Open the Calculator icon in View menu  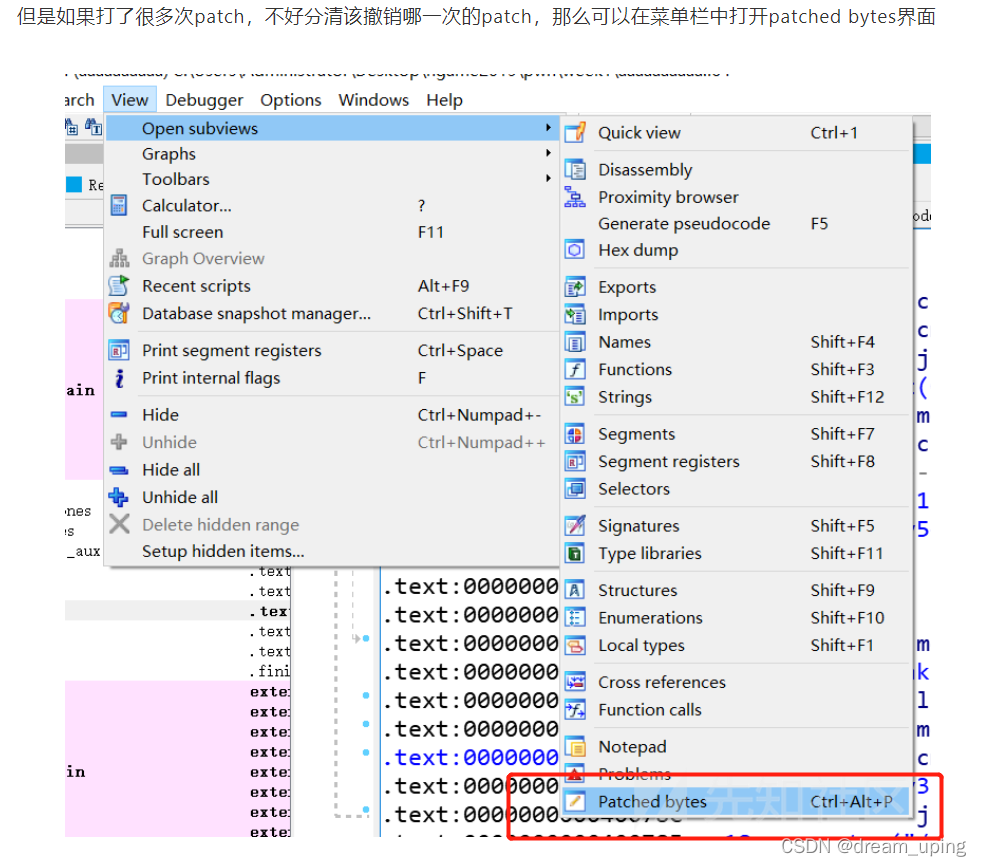tap(120, 205)
